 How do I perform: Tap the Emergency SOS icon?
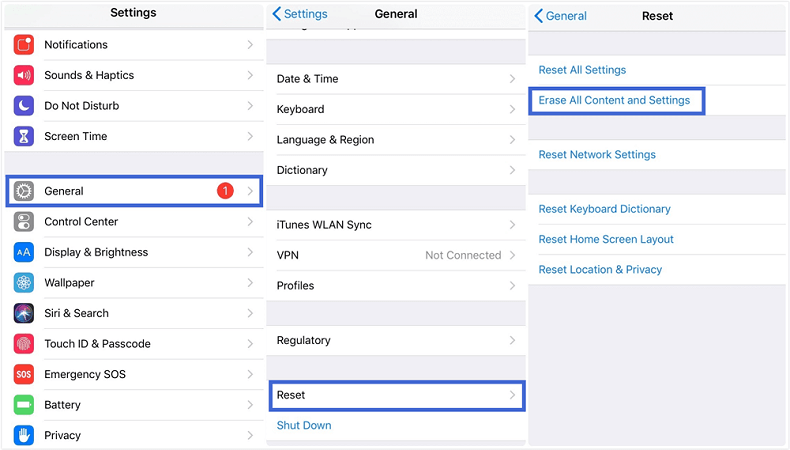pos(24,374)
